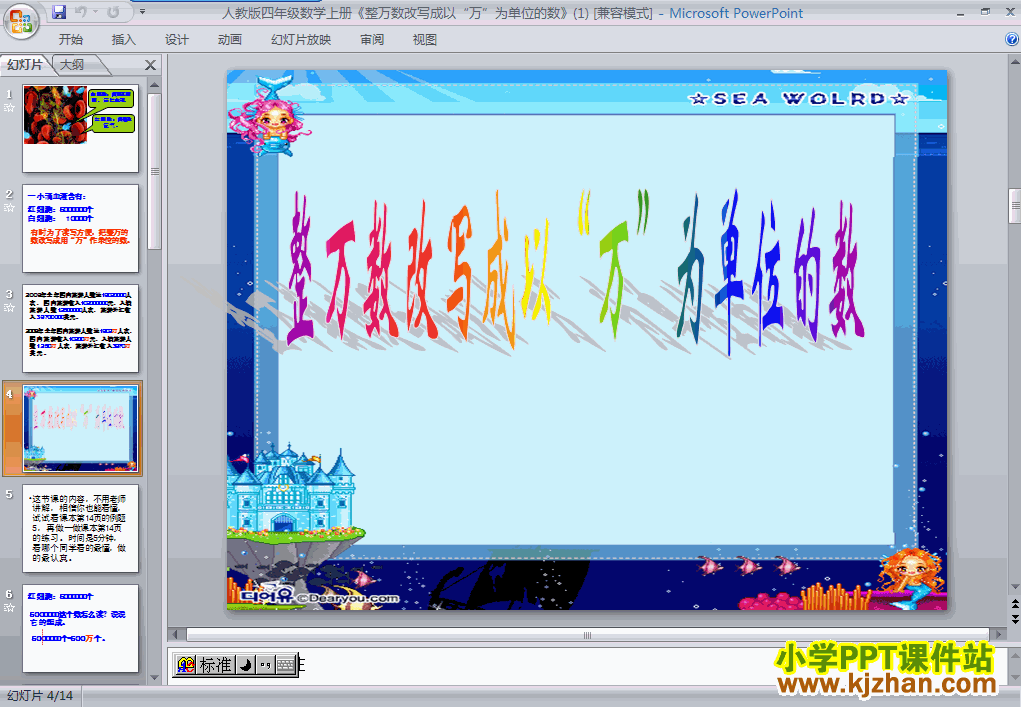The width and height of the screenshot is (1021, 707).
Task: Play animations via star icon under slide 2
Action: pyautogui.click(x=9, y=208)
